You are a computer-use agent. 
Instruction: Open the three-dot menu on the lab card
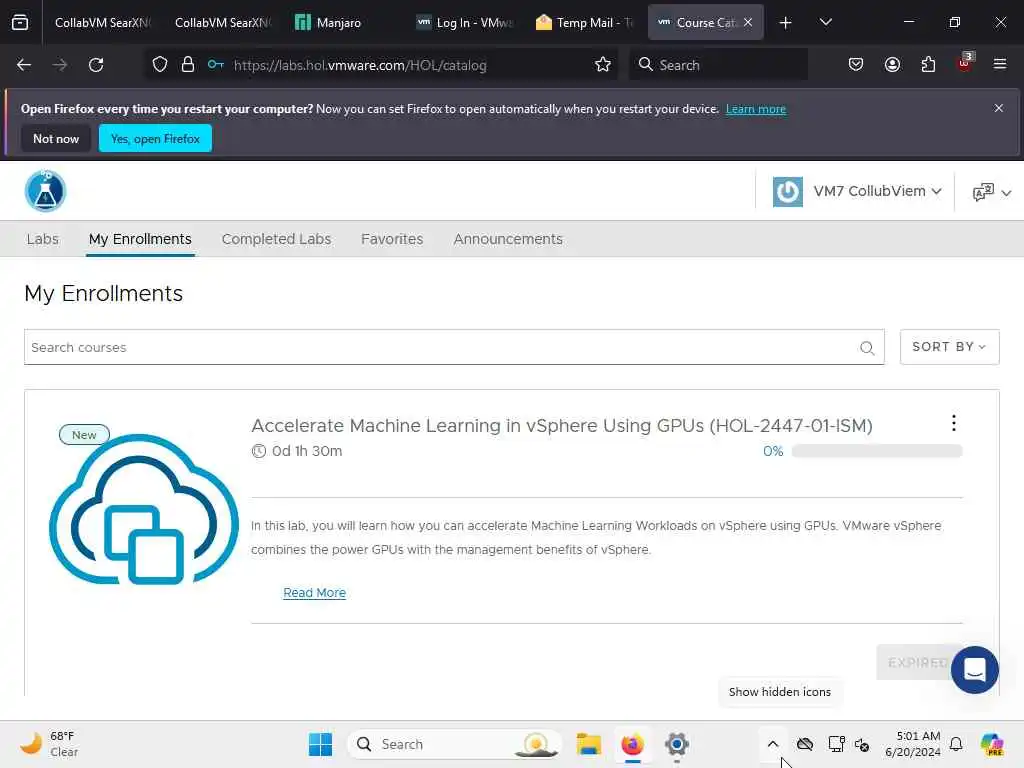tap(953, 423)
